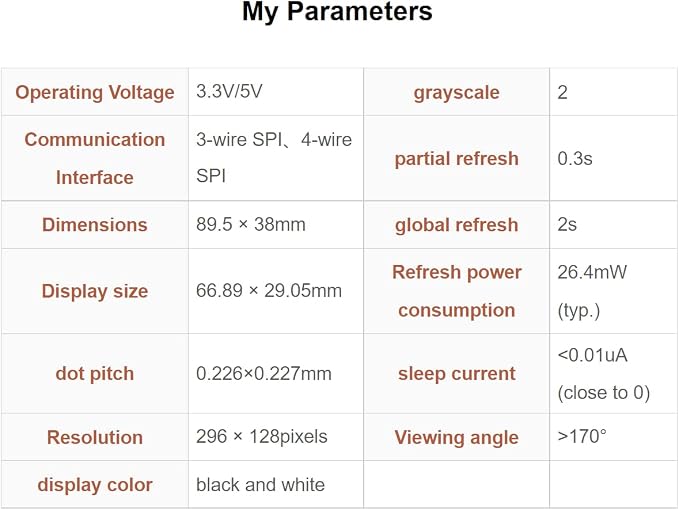Select the Communication Interface label

(95, 158)
